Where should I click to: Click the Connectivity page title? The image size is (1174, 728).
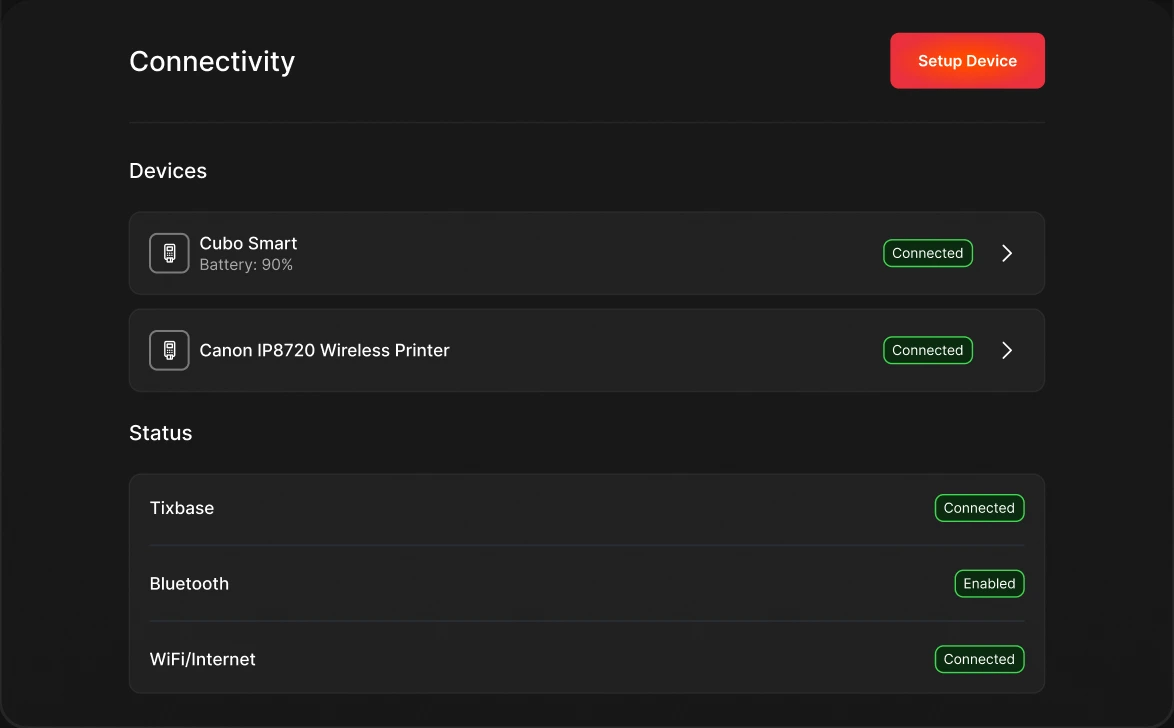(212, 61)
